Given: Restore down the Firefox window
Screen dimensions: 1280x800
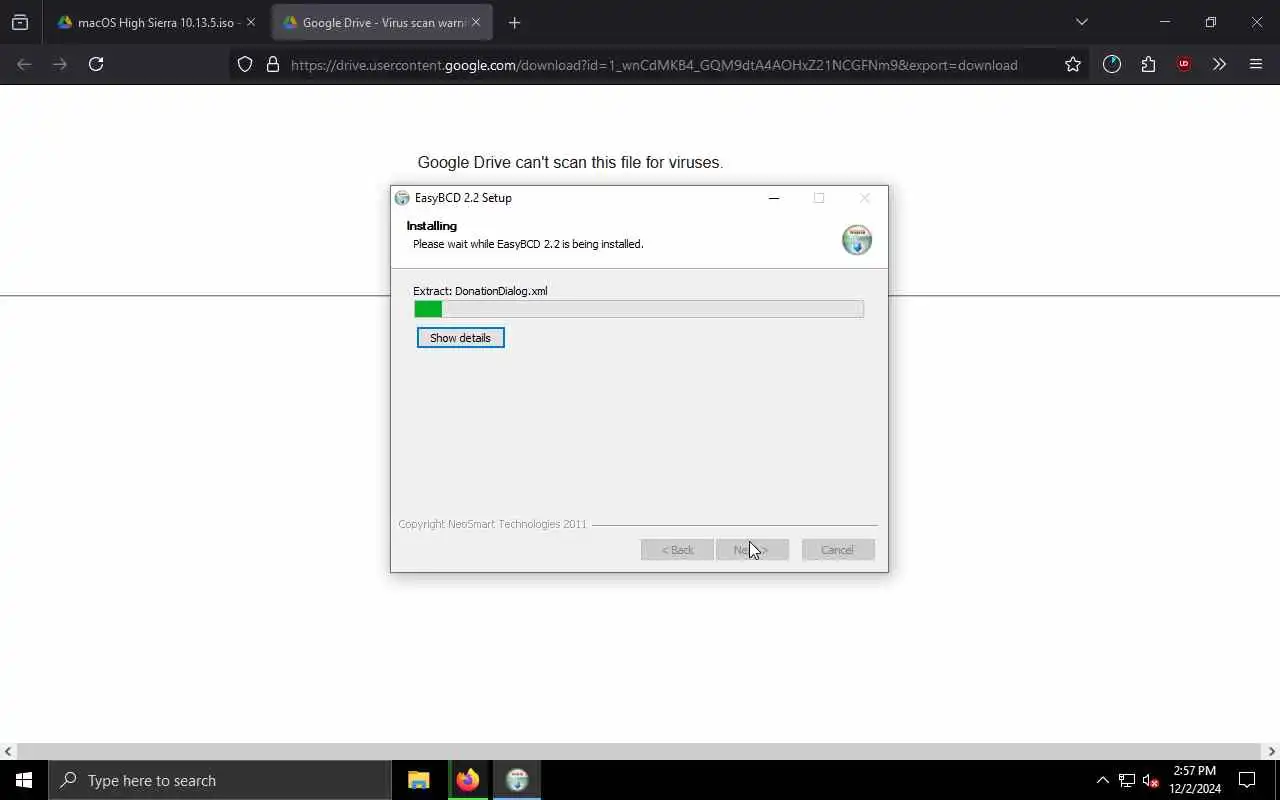Looking at the screenshot, I should 1210,22.
